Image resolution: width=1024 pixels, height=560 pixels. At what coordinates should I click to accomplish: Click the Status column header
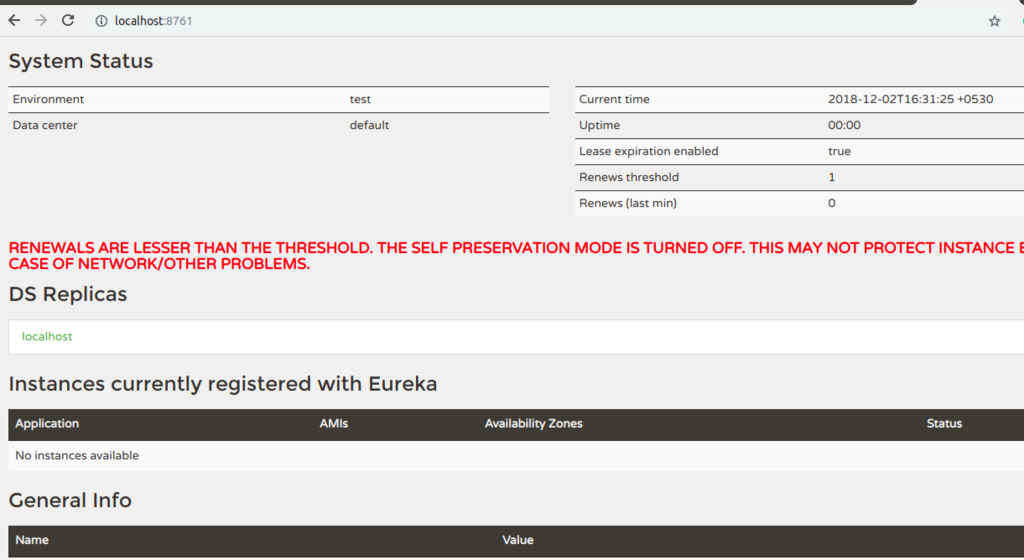pos(944,424)
